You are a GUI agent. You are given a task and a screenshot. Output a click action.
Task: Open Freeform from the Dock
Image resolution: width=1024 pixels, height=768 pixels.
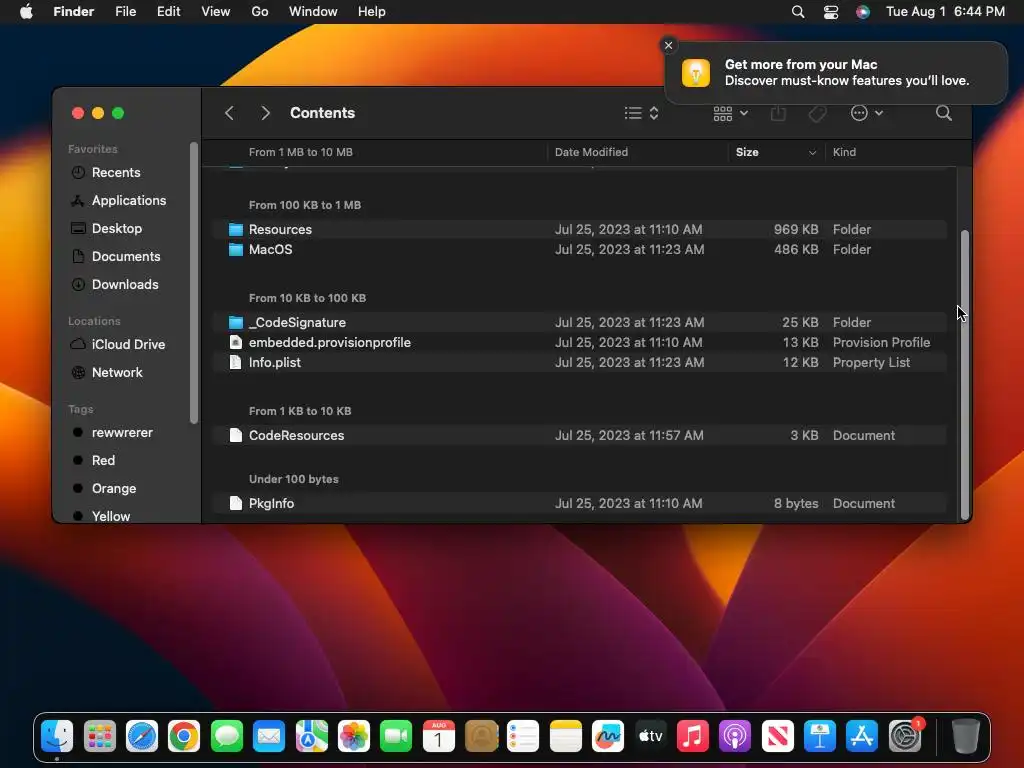coord(607,737)
